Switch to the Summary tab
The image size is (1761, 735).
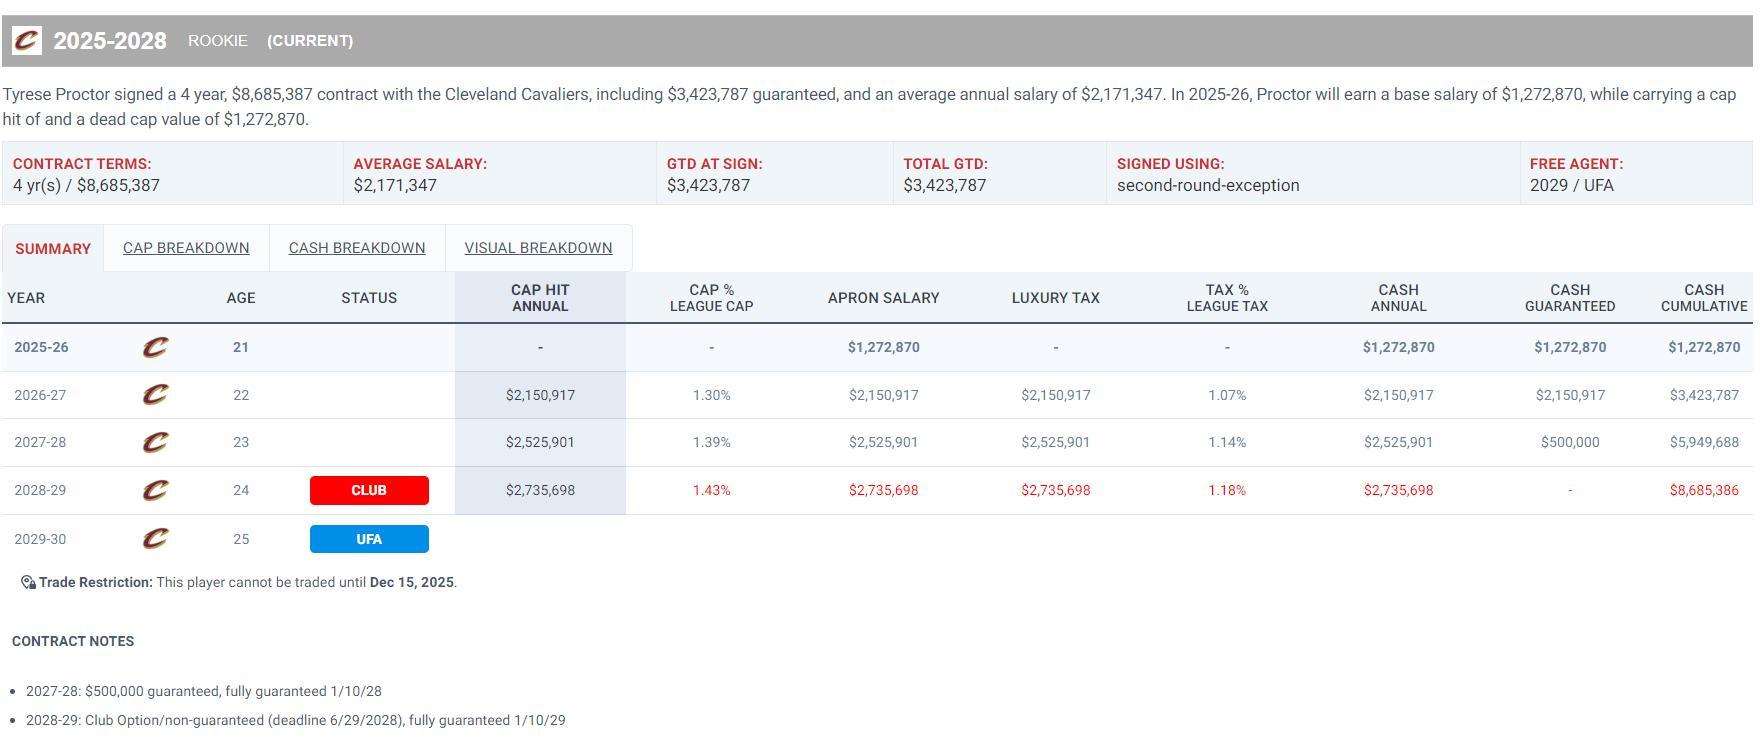pyautogui.click(x=53, y=249)
